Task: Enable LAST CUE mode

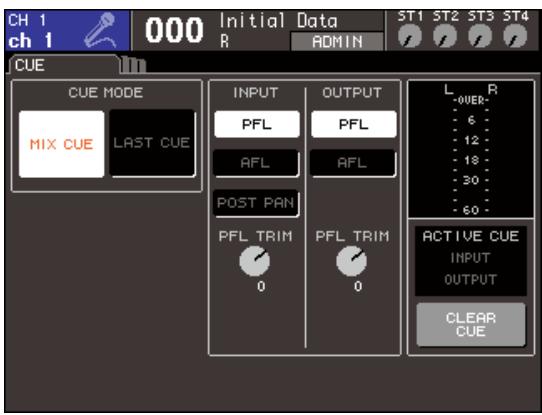Action: (152, 143)
